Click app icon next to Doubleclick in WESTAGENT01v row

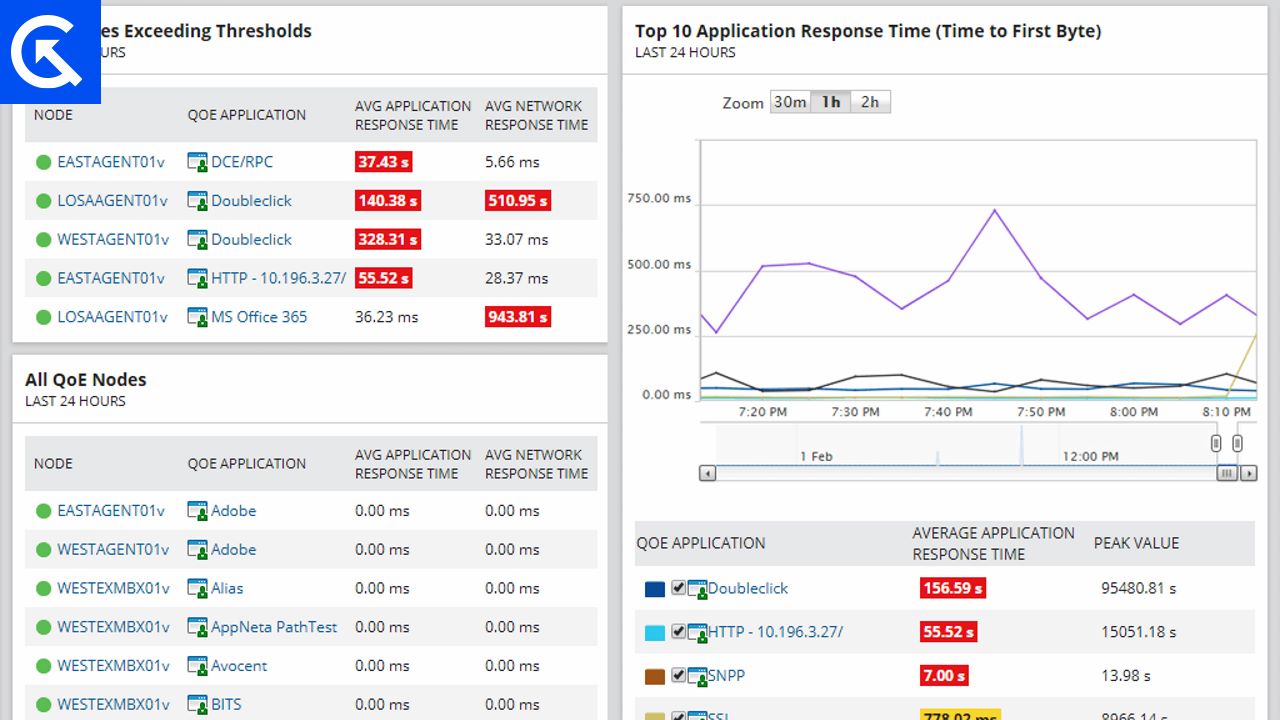pyautogui.click(x=197, y=240)
